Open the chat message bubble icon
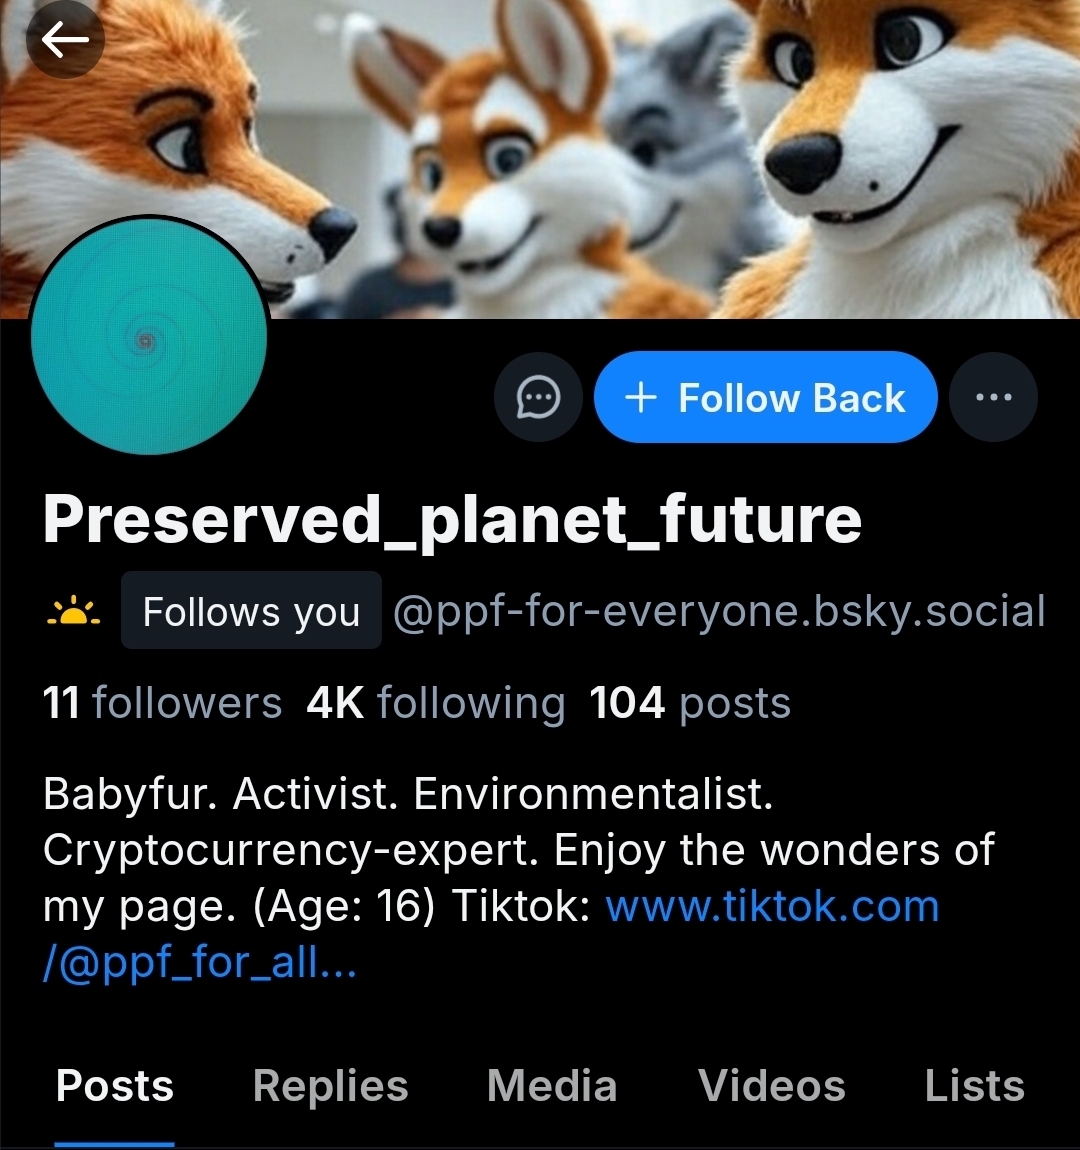Screen dimensions: 1080x1150 pyautogui.click(x=539, y=398)
